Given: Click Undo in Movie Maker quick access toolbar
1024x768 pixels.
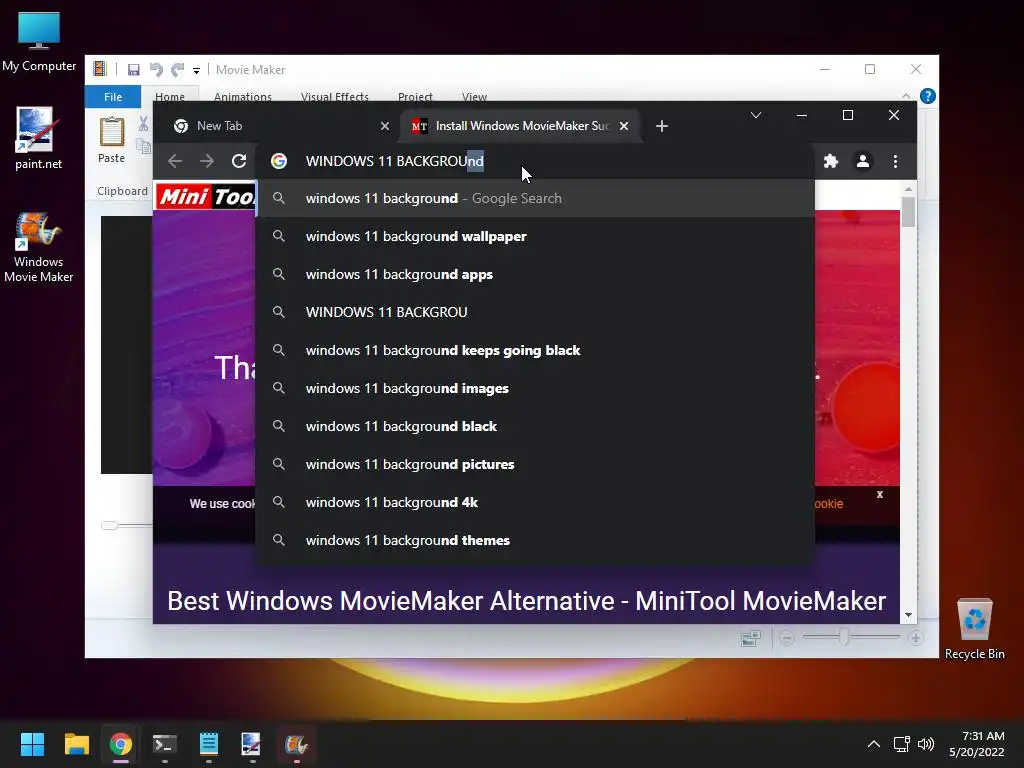Looking at the screenshot, I should [x=155, y=70].
